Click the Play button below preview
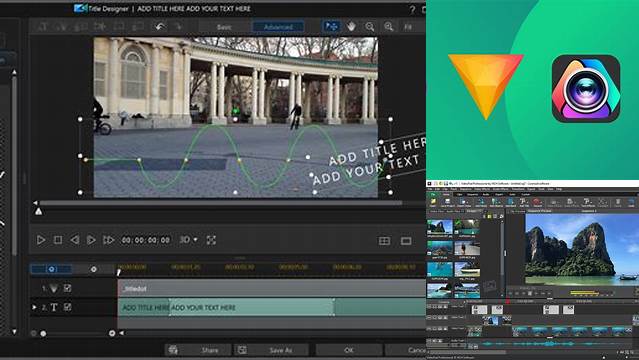Viewport: 639px width, 360px height. pos(41,240)
